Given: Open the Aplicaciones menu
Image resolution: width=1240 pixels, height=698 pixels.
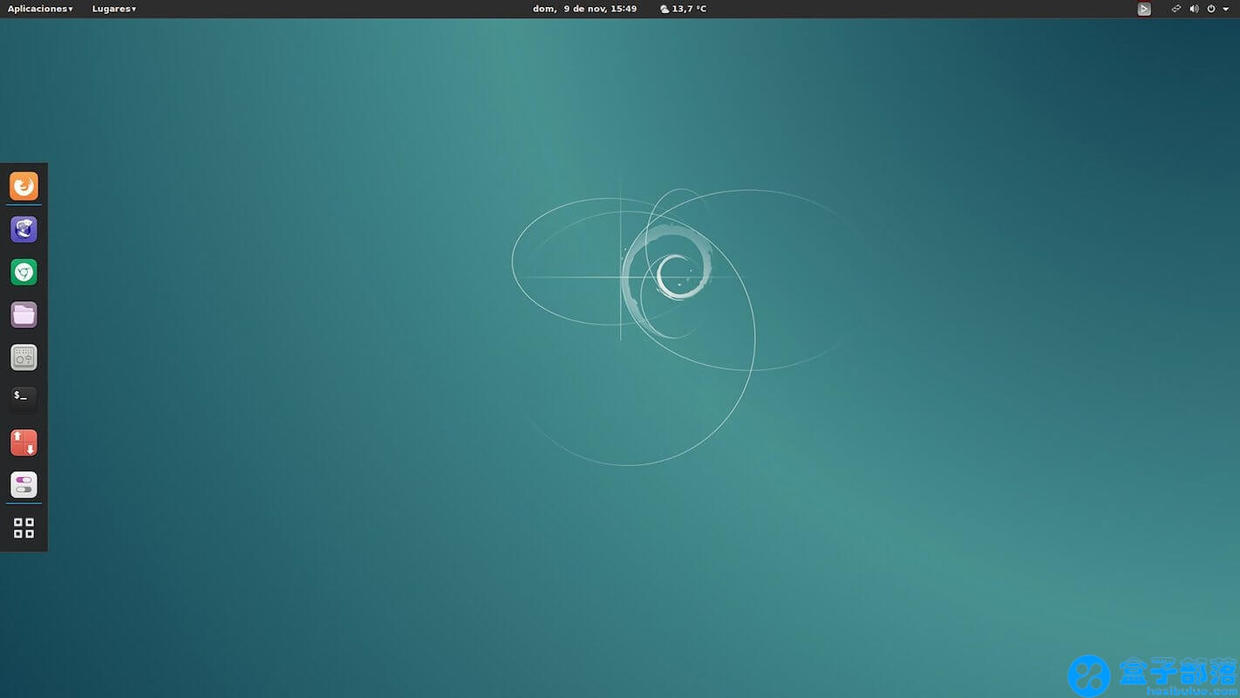Looking at the screenshot, I should [x=40, y=9].
